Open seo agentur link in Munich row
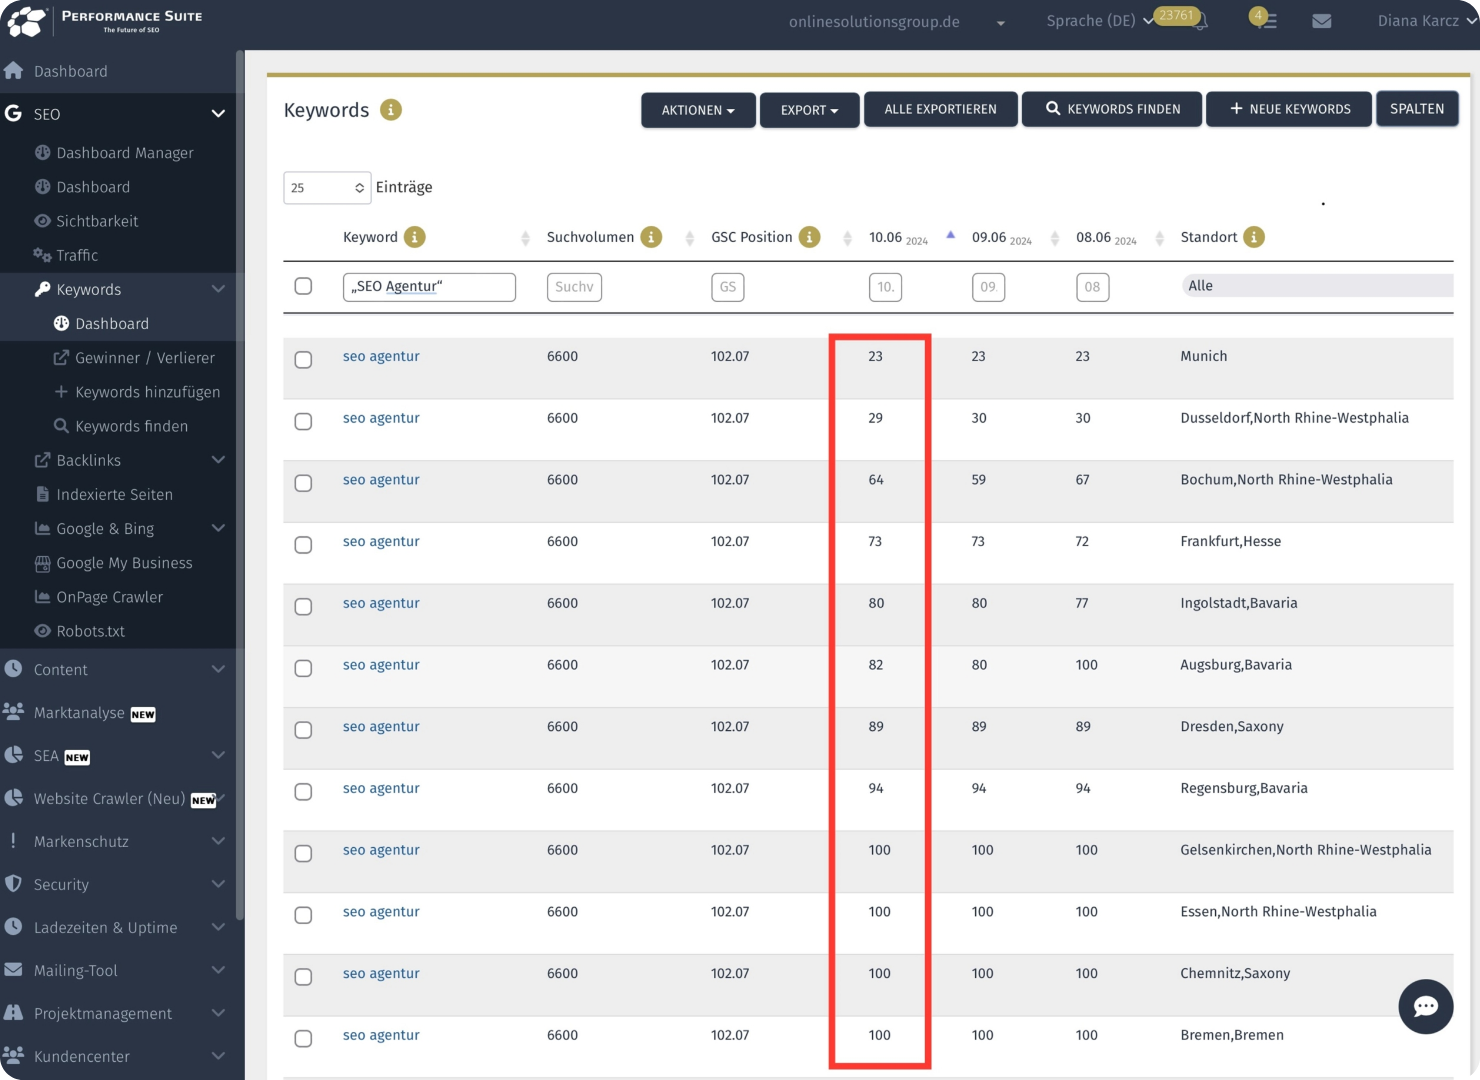Screen dimensions: 1480x1080 coord(381,356)
